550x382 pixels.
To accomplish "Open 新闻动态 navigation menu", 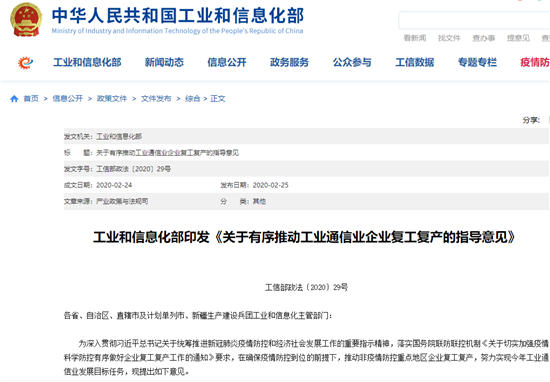I will (164, 62).
